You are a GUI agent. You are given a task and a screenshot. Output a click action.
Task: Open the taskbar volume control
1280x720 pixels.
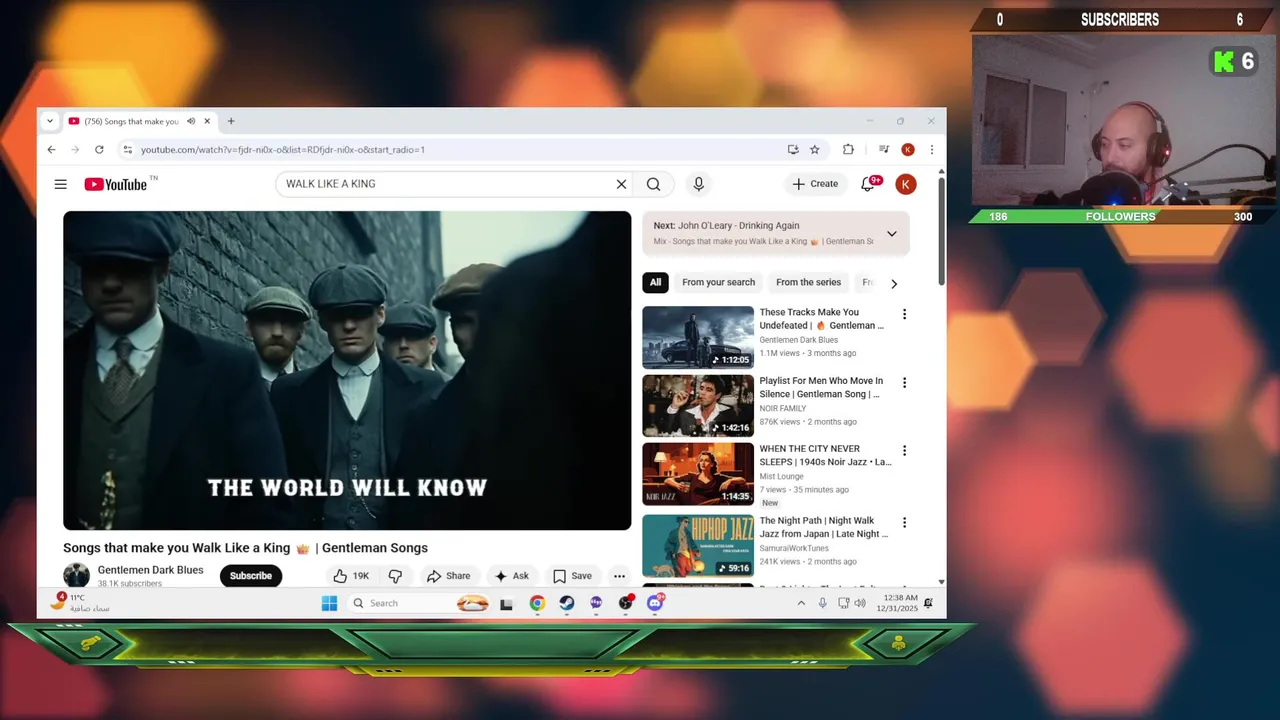pos(860,603)
